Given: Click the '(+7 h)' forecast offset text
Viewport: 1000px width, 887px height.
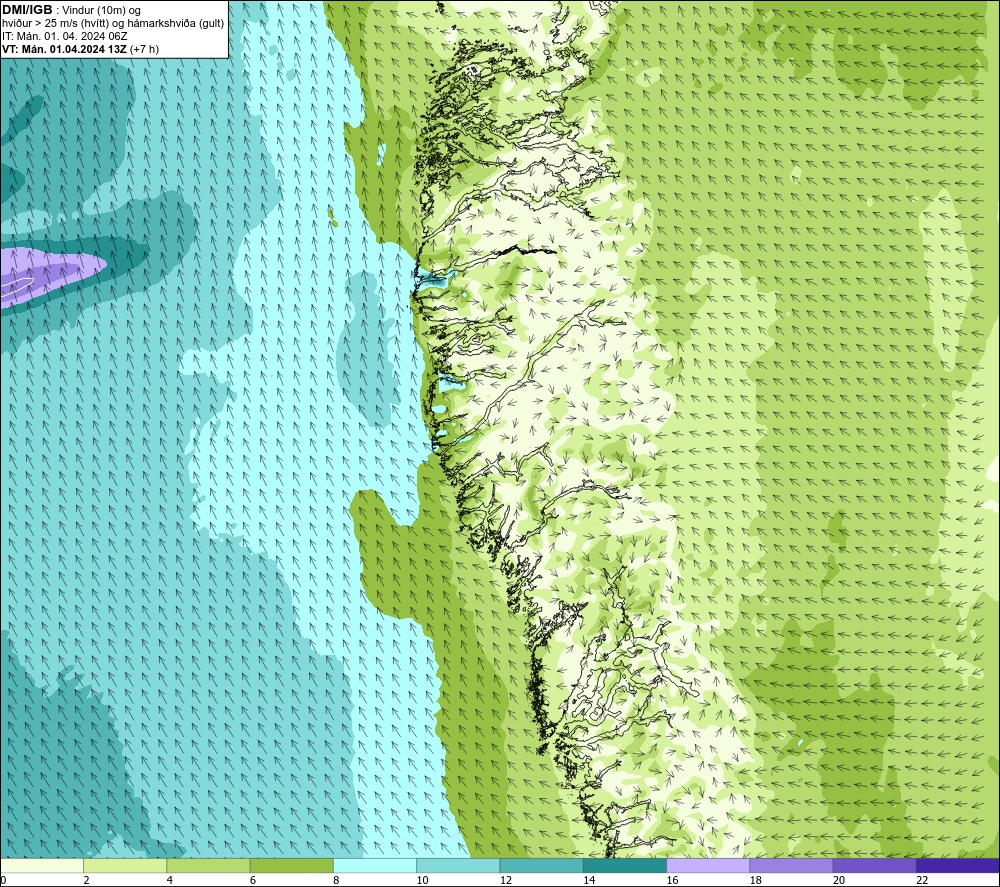Looking at the screenshot, I should [x=144, y=49].
